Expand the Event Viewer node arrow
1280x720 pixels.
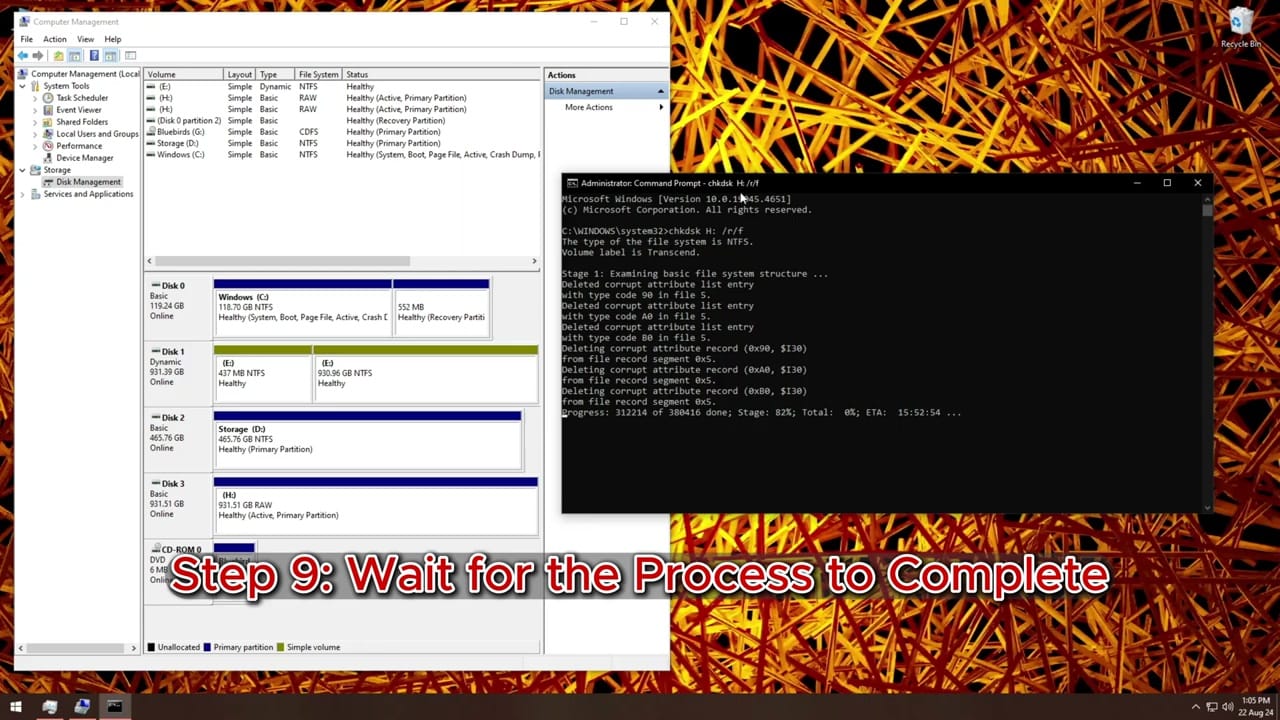coord(35,110)
